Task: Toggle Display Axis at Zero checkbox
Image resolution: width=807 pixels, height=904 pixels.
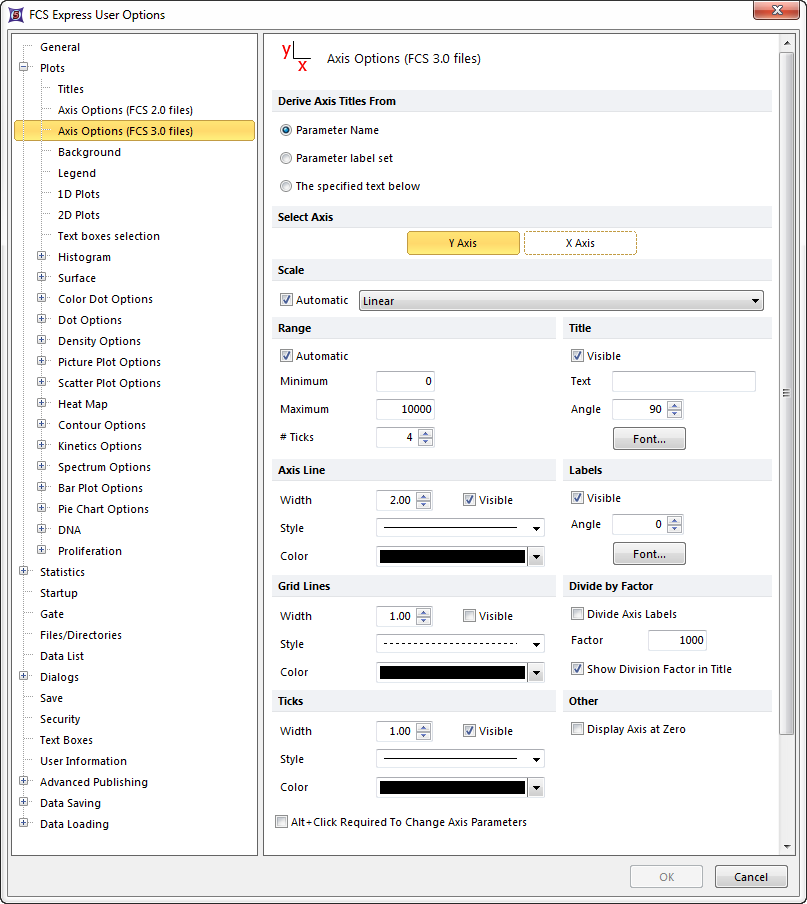Action: click(577, 729)
